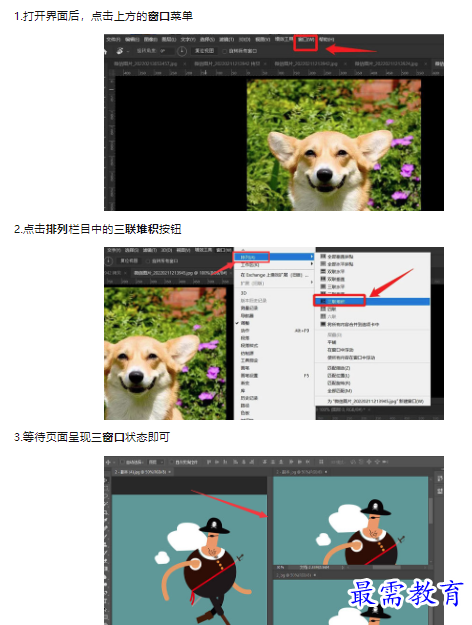Open the 文字(Y) menu in step 1 image
472x625 pixels.
pyautogui.click(x=188, y=39)
